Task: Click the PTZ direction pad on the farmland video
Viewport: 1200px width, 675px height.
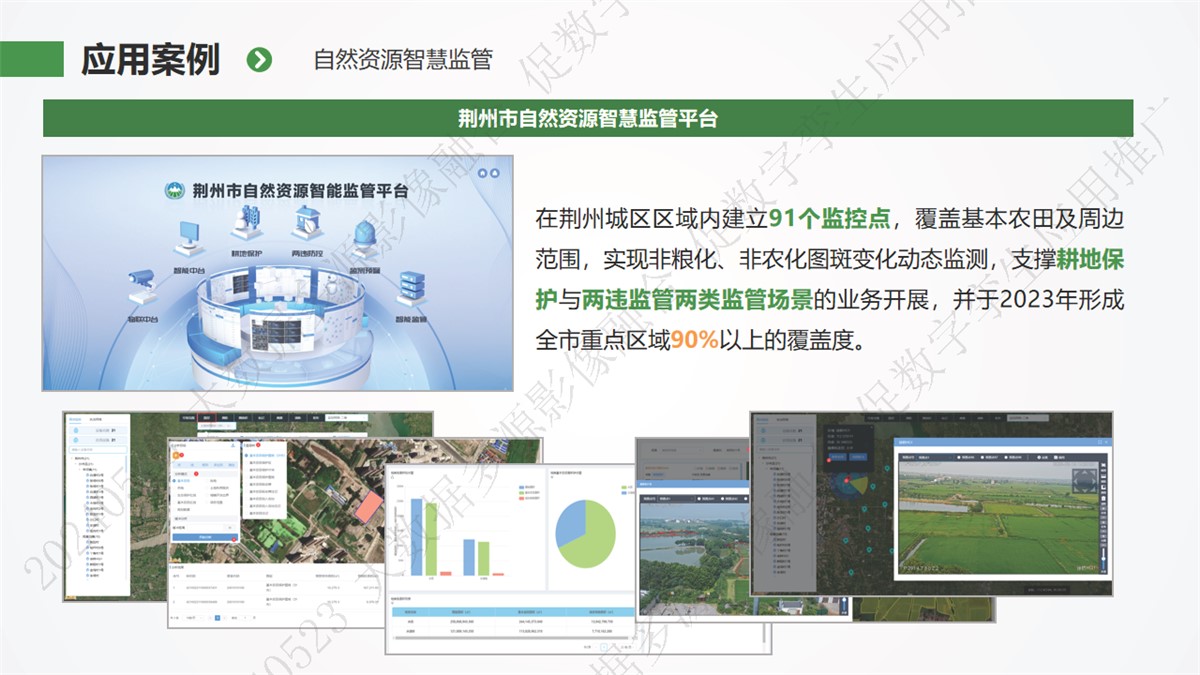Action: [x=1086, y=481]
